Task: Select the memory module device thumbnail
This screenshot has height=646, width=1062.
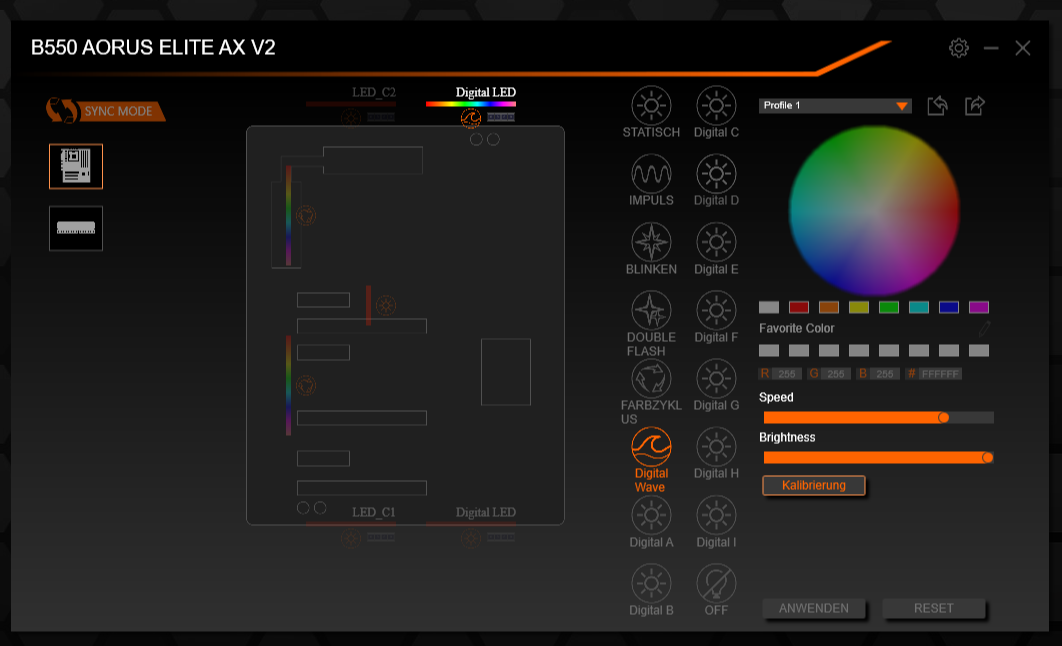Action: tap(76, 228)
